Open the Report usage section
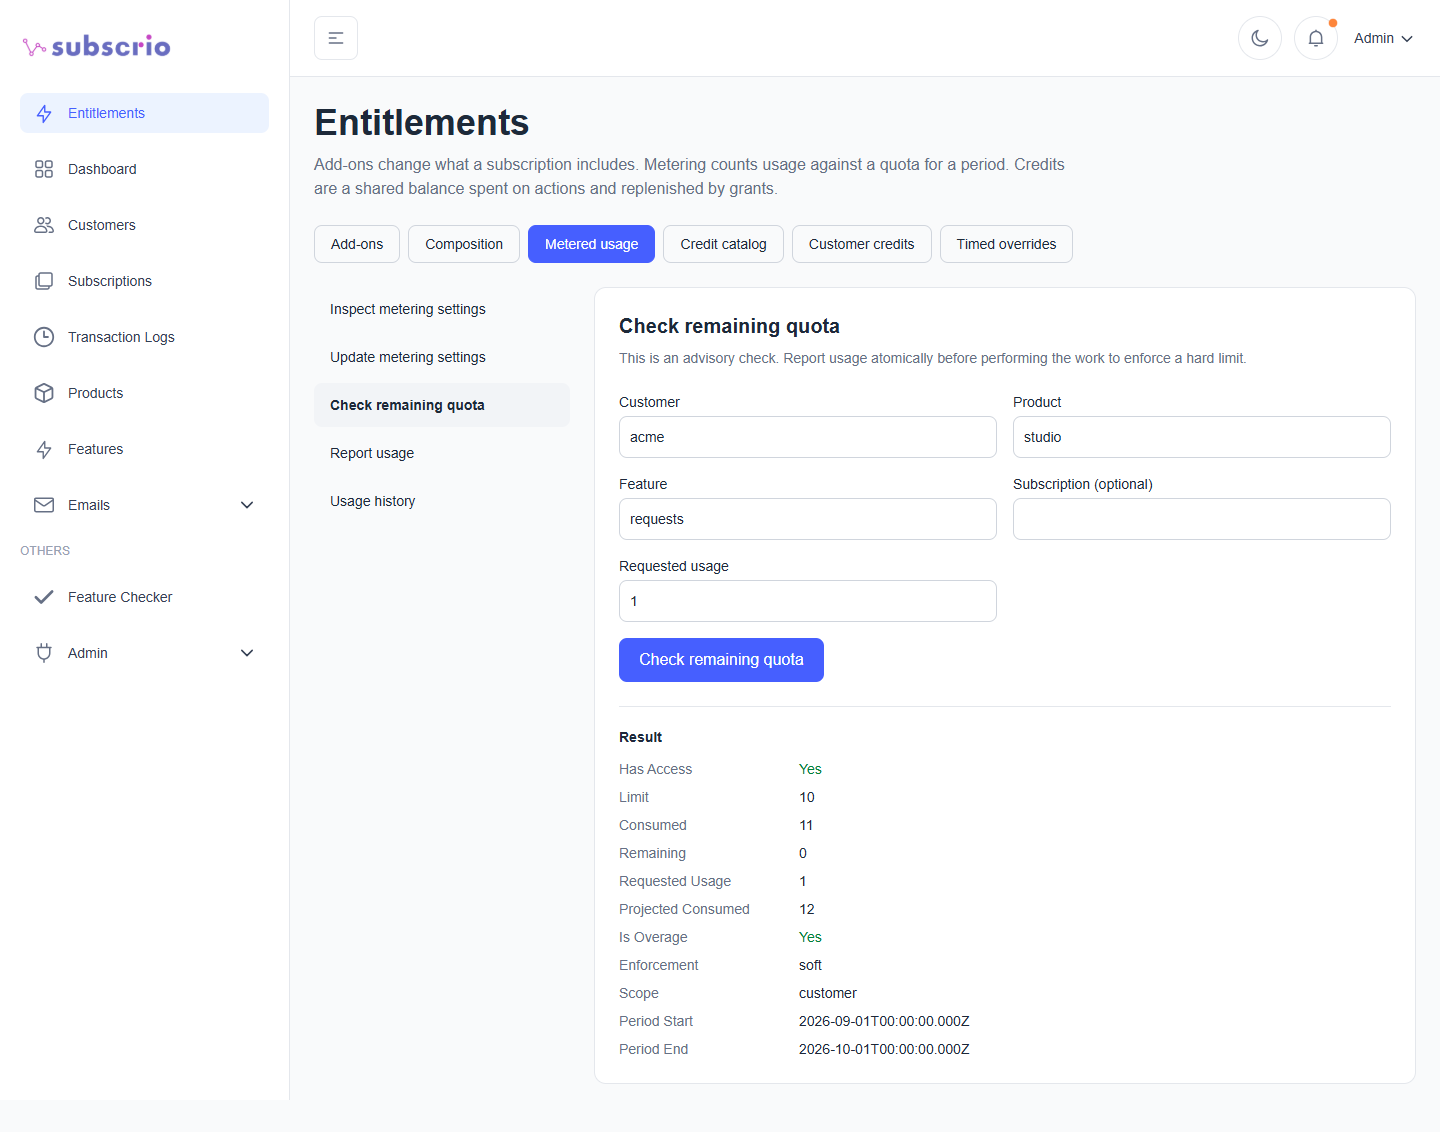The width and height of the screenshot is (1440, 1132). (442, 453)
